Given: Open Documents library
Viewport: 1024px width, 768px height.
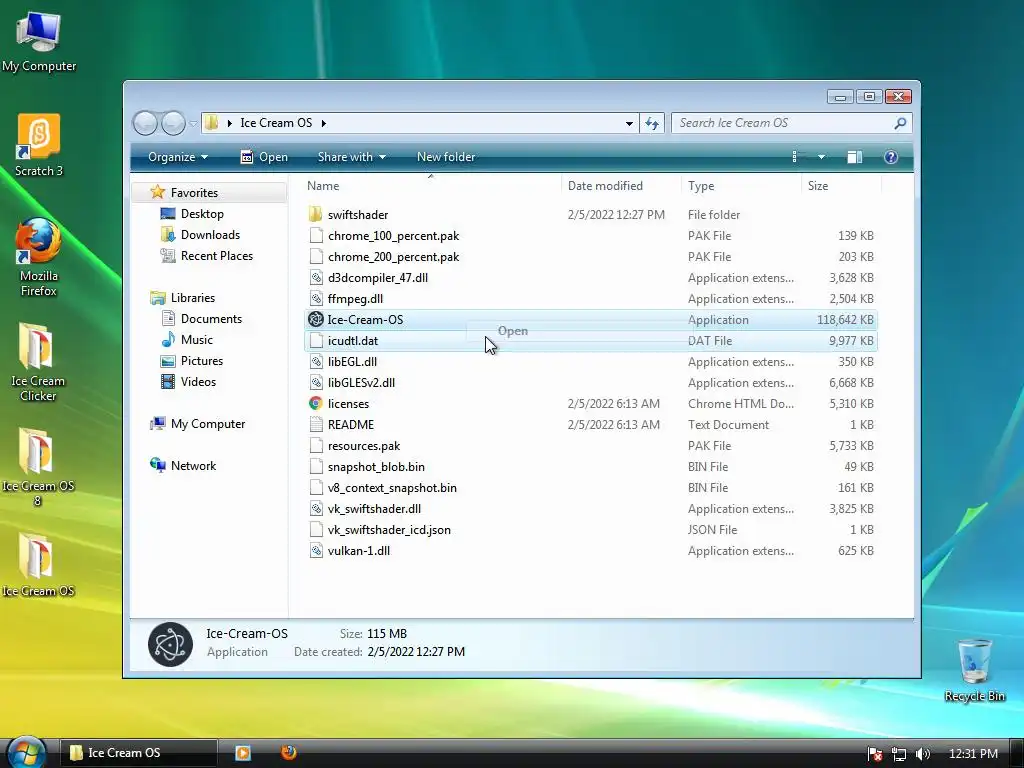Looking at the screenshot, I should [x=211, y=319].
